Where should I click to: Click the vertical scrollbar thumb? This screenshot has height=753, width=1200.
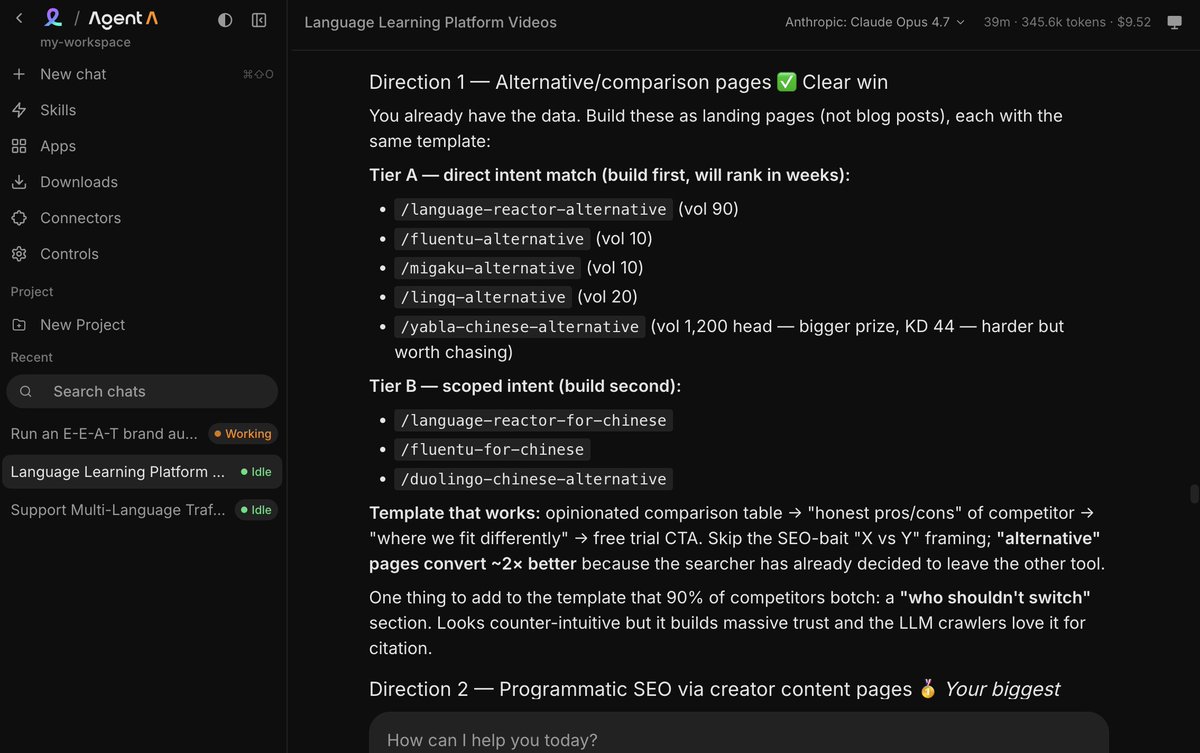(x=1193, y=494)
